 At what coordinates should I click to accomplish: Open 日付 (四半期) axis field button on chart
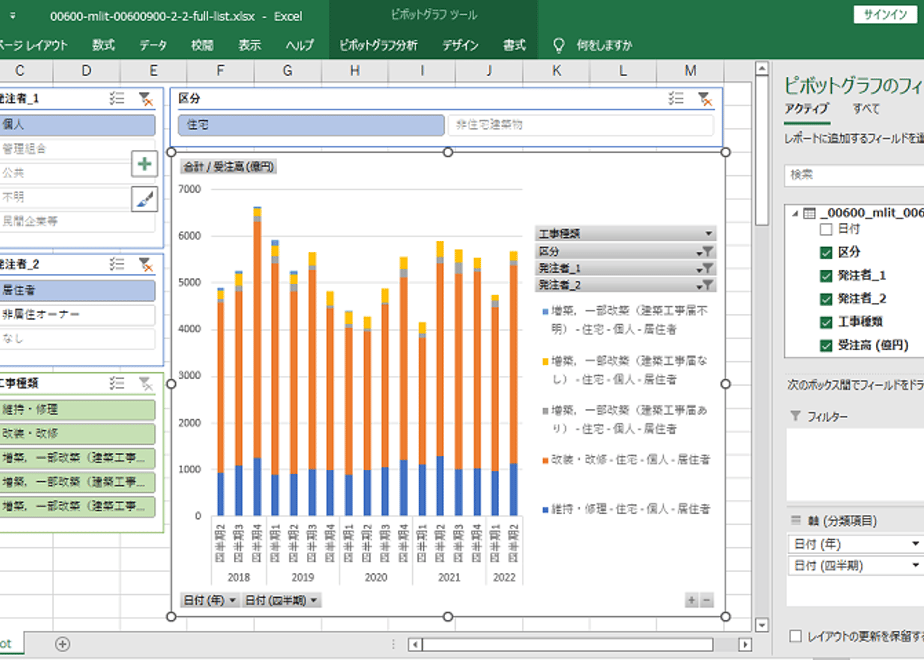(x=281, y=600)
